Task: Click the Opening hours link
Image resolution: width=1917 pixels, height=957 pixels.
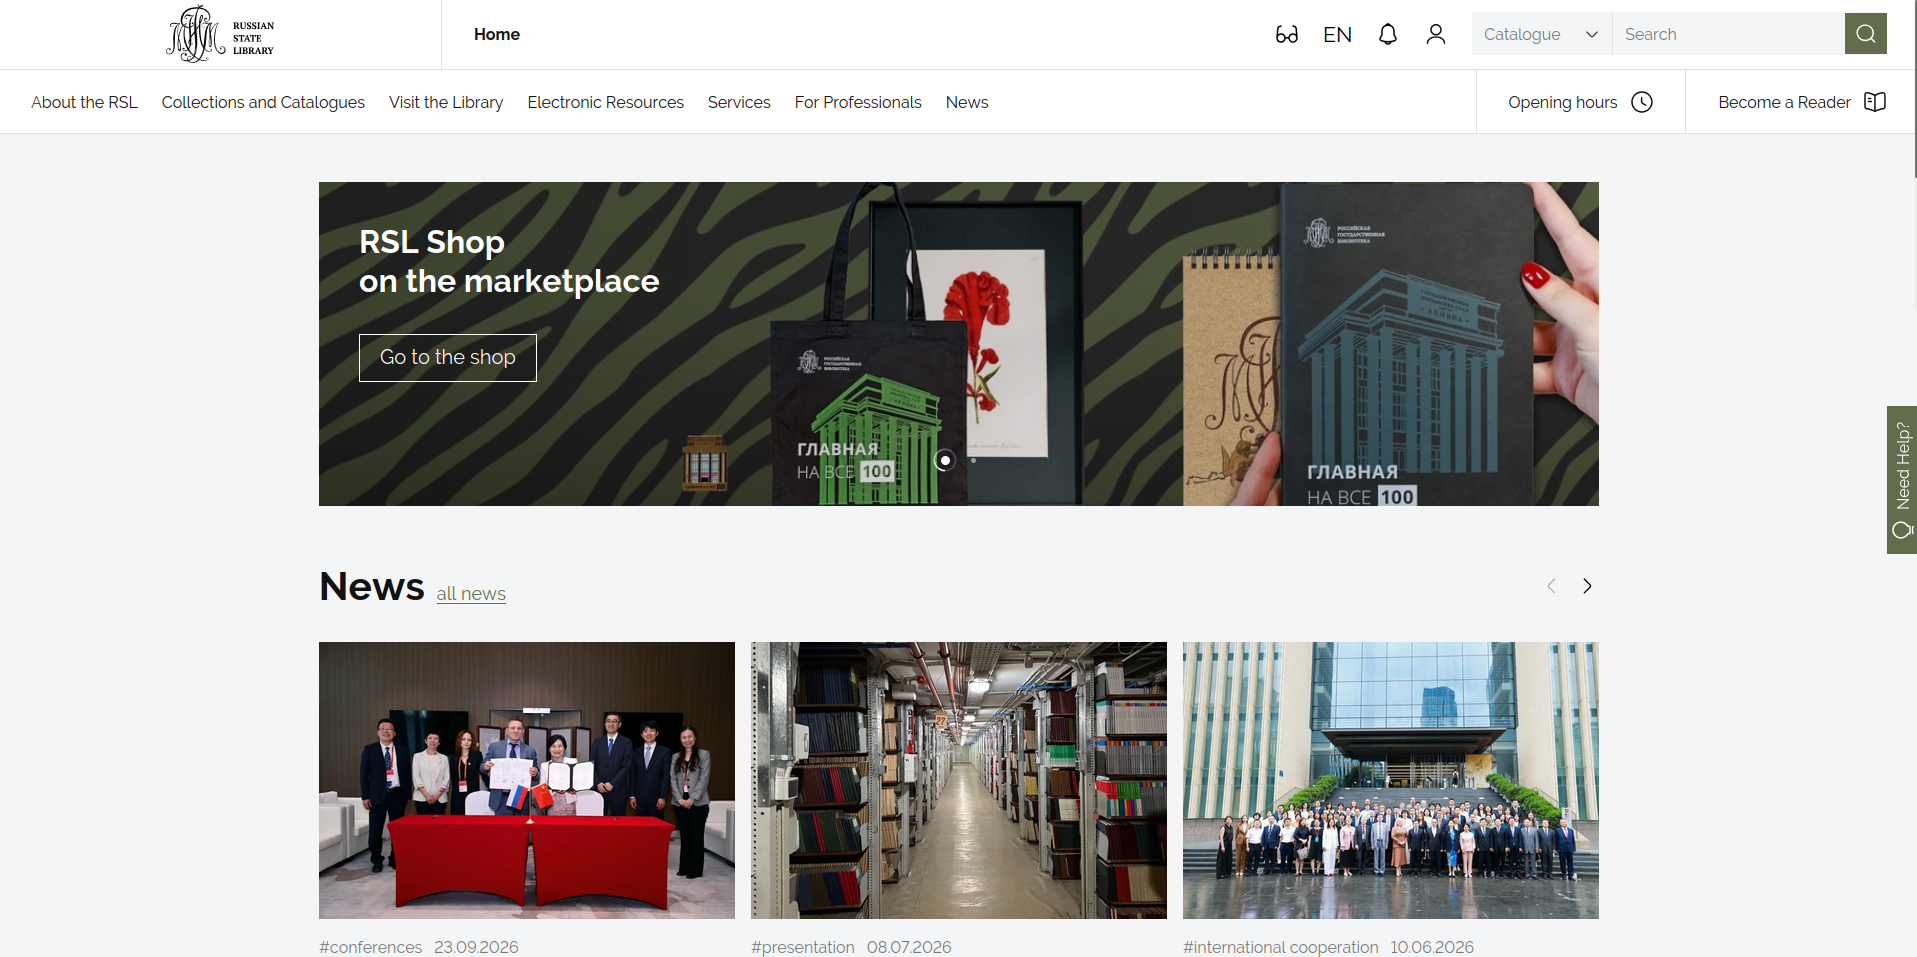Action: point(1562,102)
